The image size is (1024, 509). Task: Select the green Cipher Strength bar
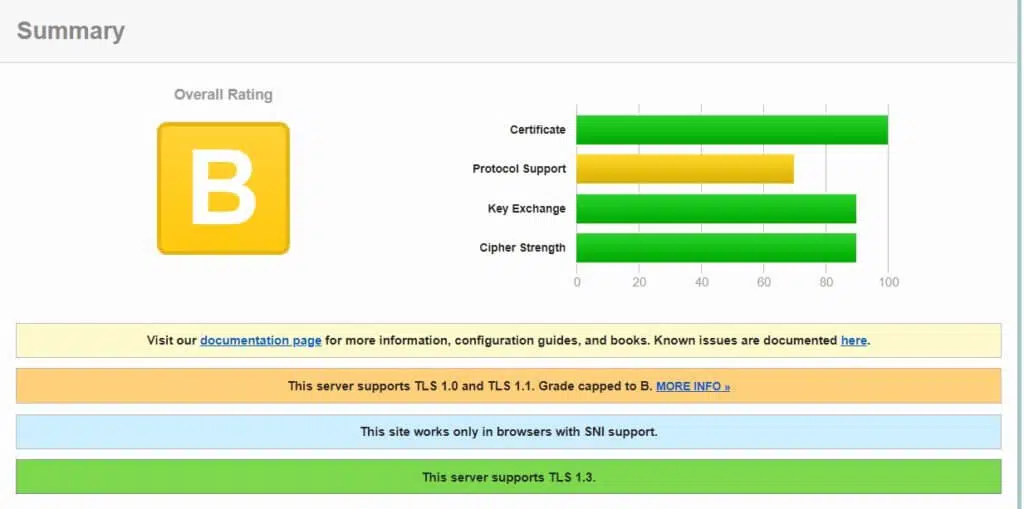[x=715, y=248]
